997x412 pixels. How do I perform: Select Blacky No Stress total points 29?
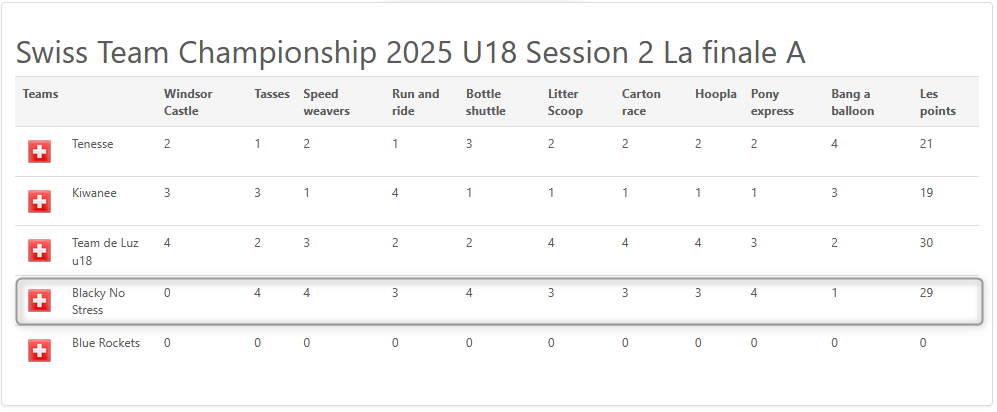tap(926, 293)
